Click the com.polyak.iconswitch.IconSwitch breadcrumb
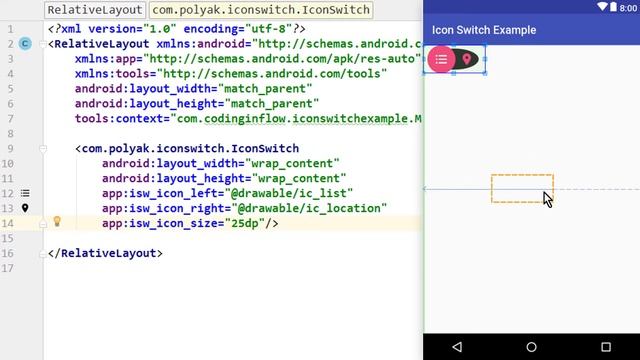The image size is (640, 360). (261, 10)
